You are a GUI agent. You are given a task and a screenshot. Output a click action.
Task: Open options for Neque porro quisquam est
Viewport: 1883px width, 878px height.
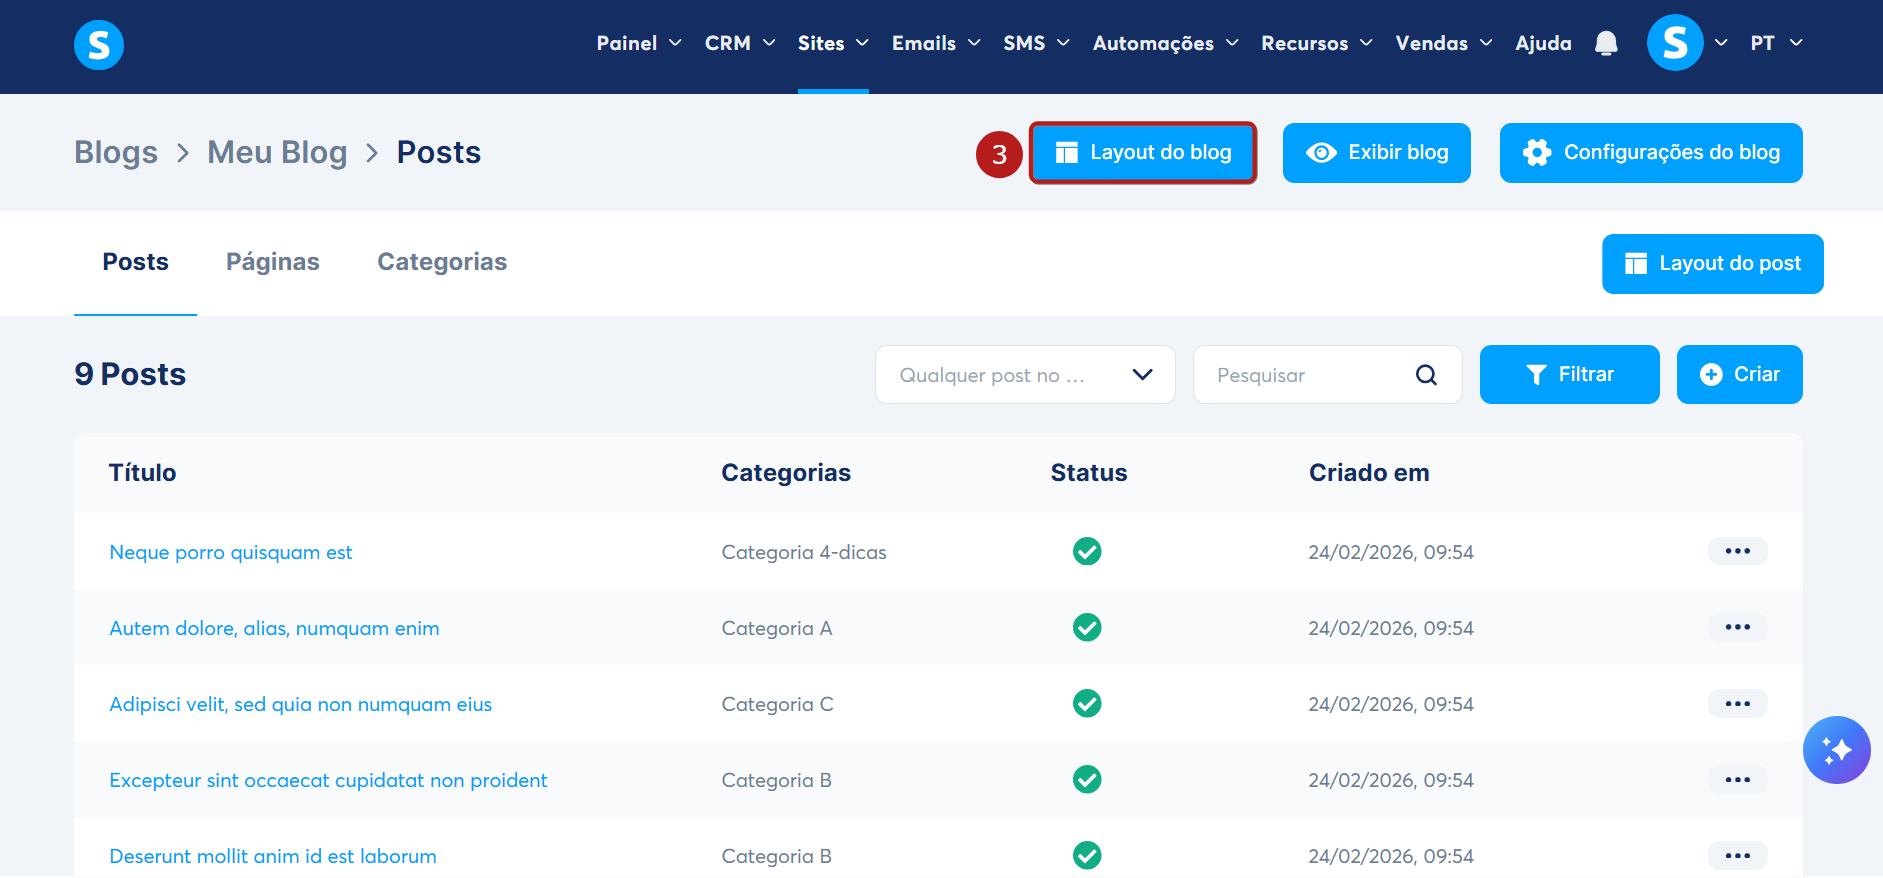click(1737, 551)
